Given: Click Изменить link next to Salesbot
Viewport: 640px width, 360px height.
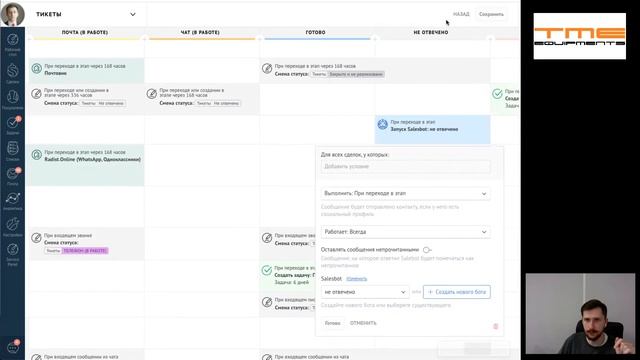Looking at the screenshot, I should coord(356,279).
